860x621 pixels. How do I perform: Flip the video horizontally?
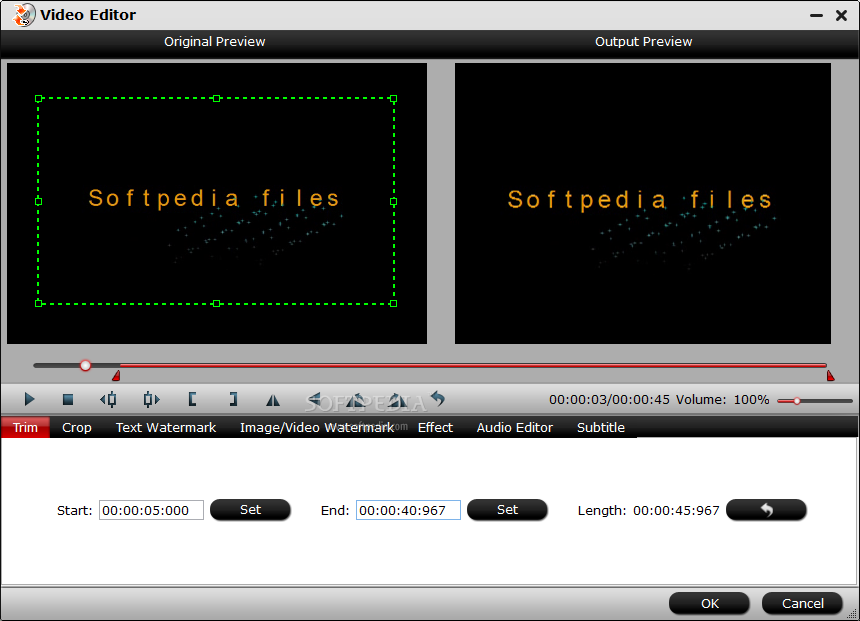point(273,400)
